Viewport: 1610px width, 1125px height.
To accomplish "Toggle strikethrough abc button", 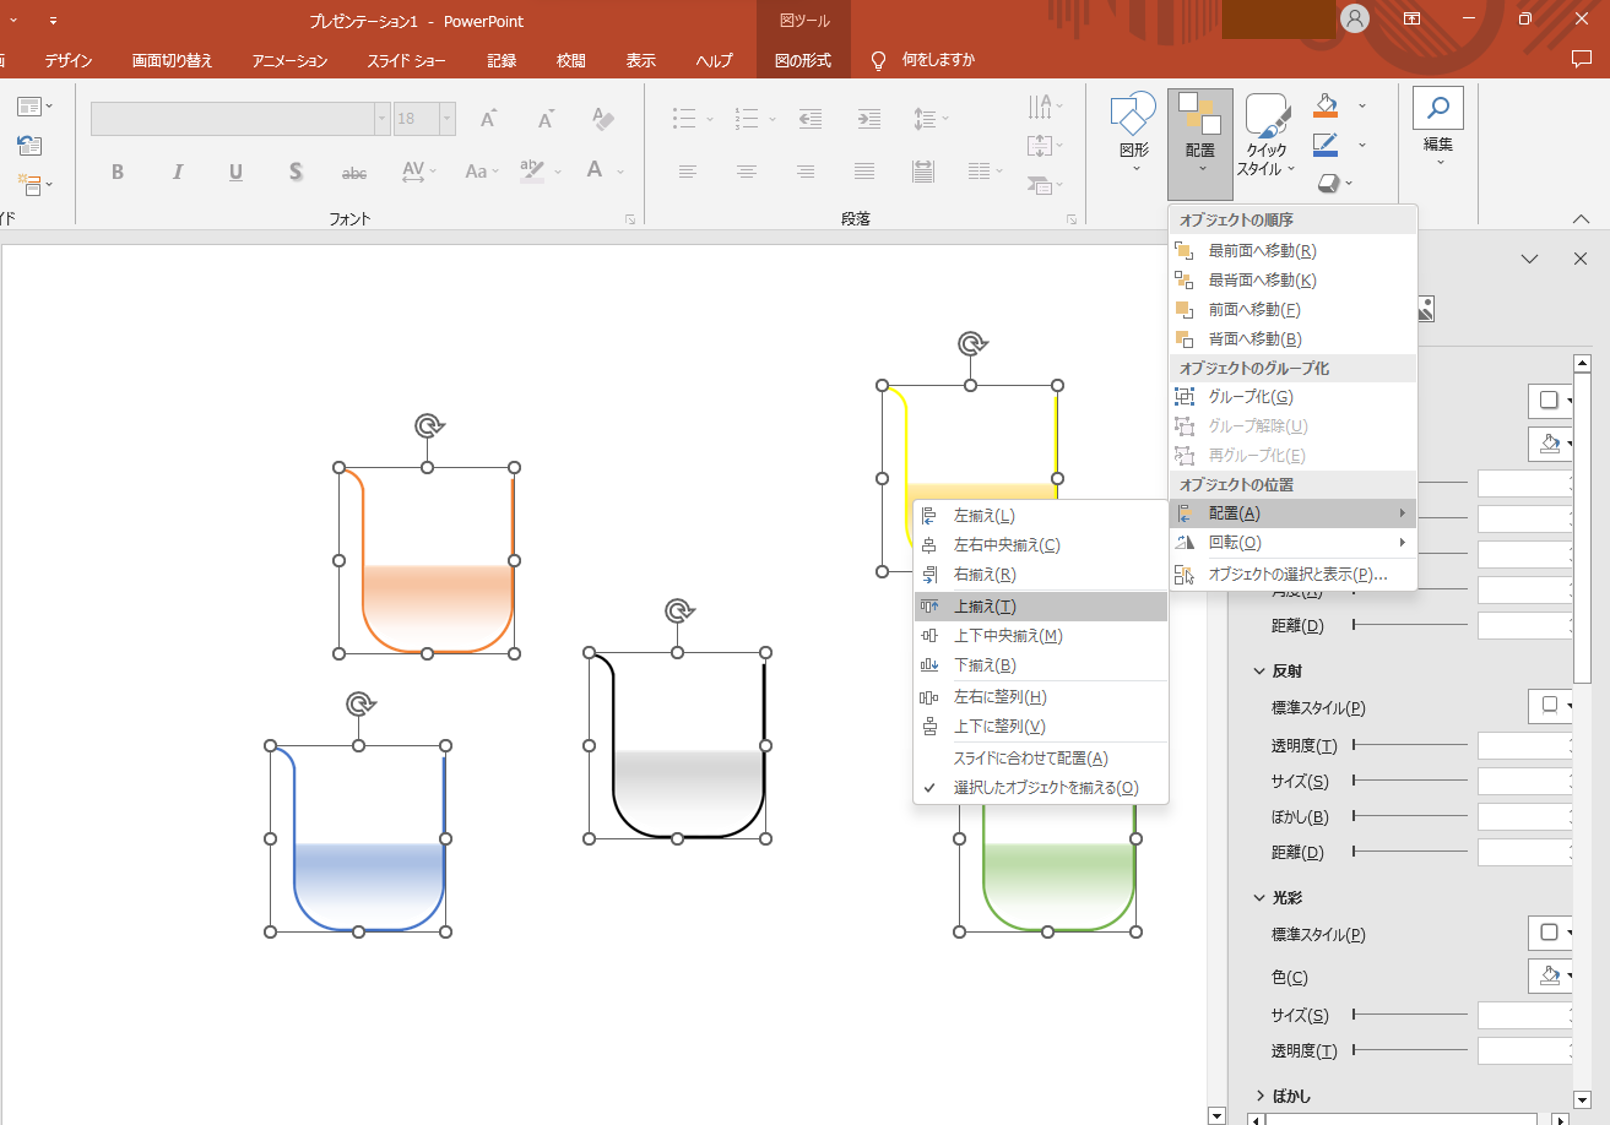I will [x=354, y=172].
